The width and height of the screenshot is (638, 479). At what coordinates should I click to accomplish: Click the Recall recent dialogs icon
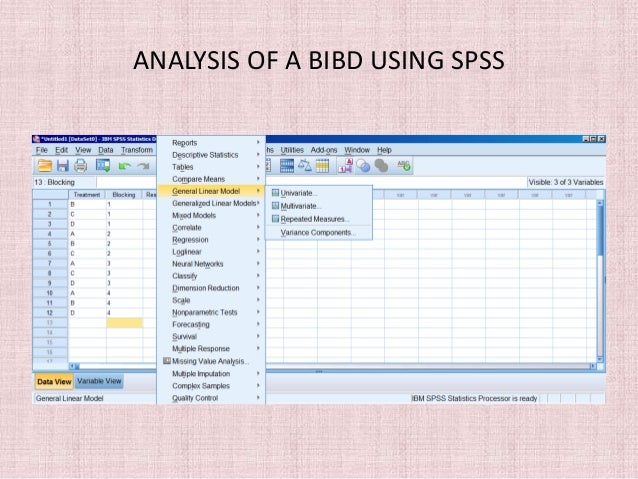point(103,165)
